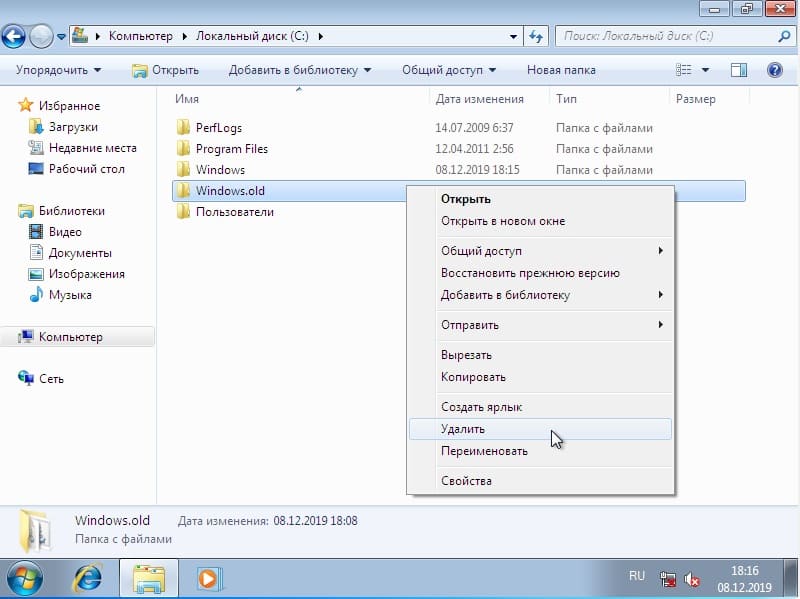800x599 pixels.
Task: Open Internet Explorer from the taskbar
Action: click(89, 577)
